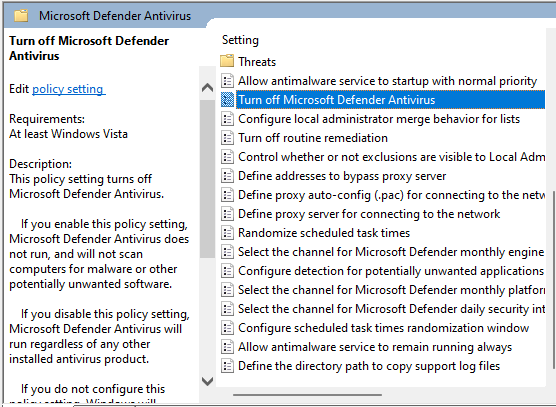Click policy icon for Allow antimalware service remain running
This screenshot has width=556, height=407.
[x=227, y=347]
